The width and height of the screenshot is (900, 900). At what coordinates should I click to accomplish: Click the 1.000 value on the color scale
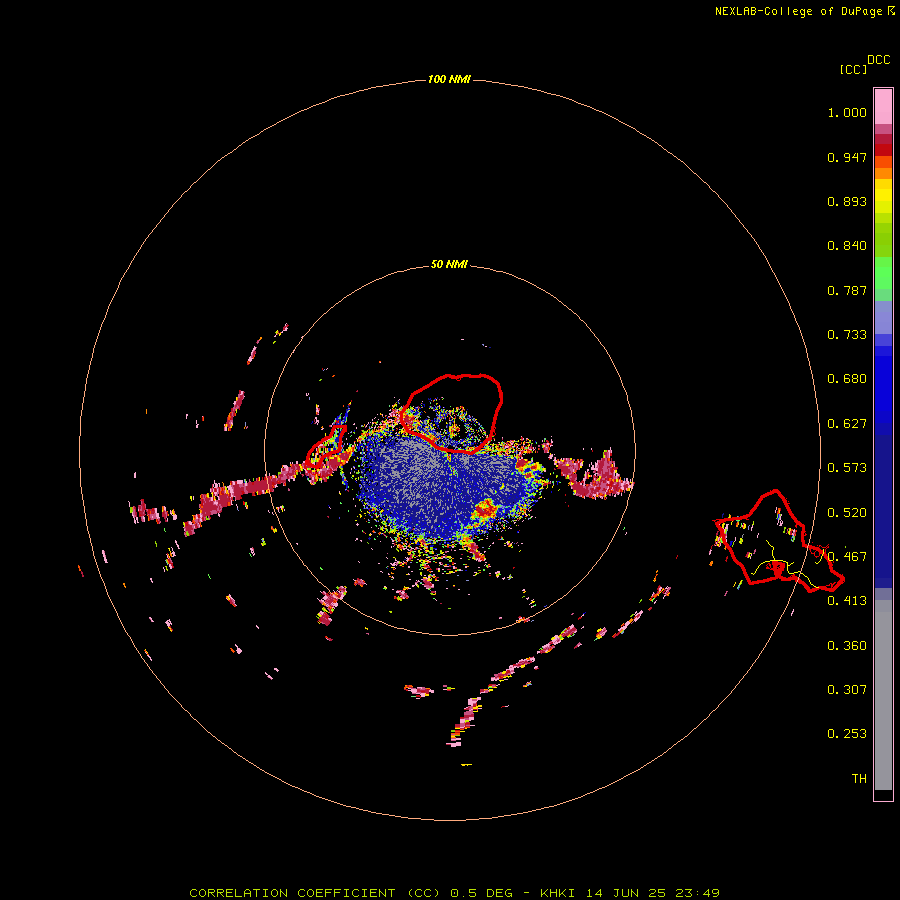pyautogui.click(x=847, y=112)
